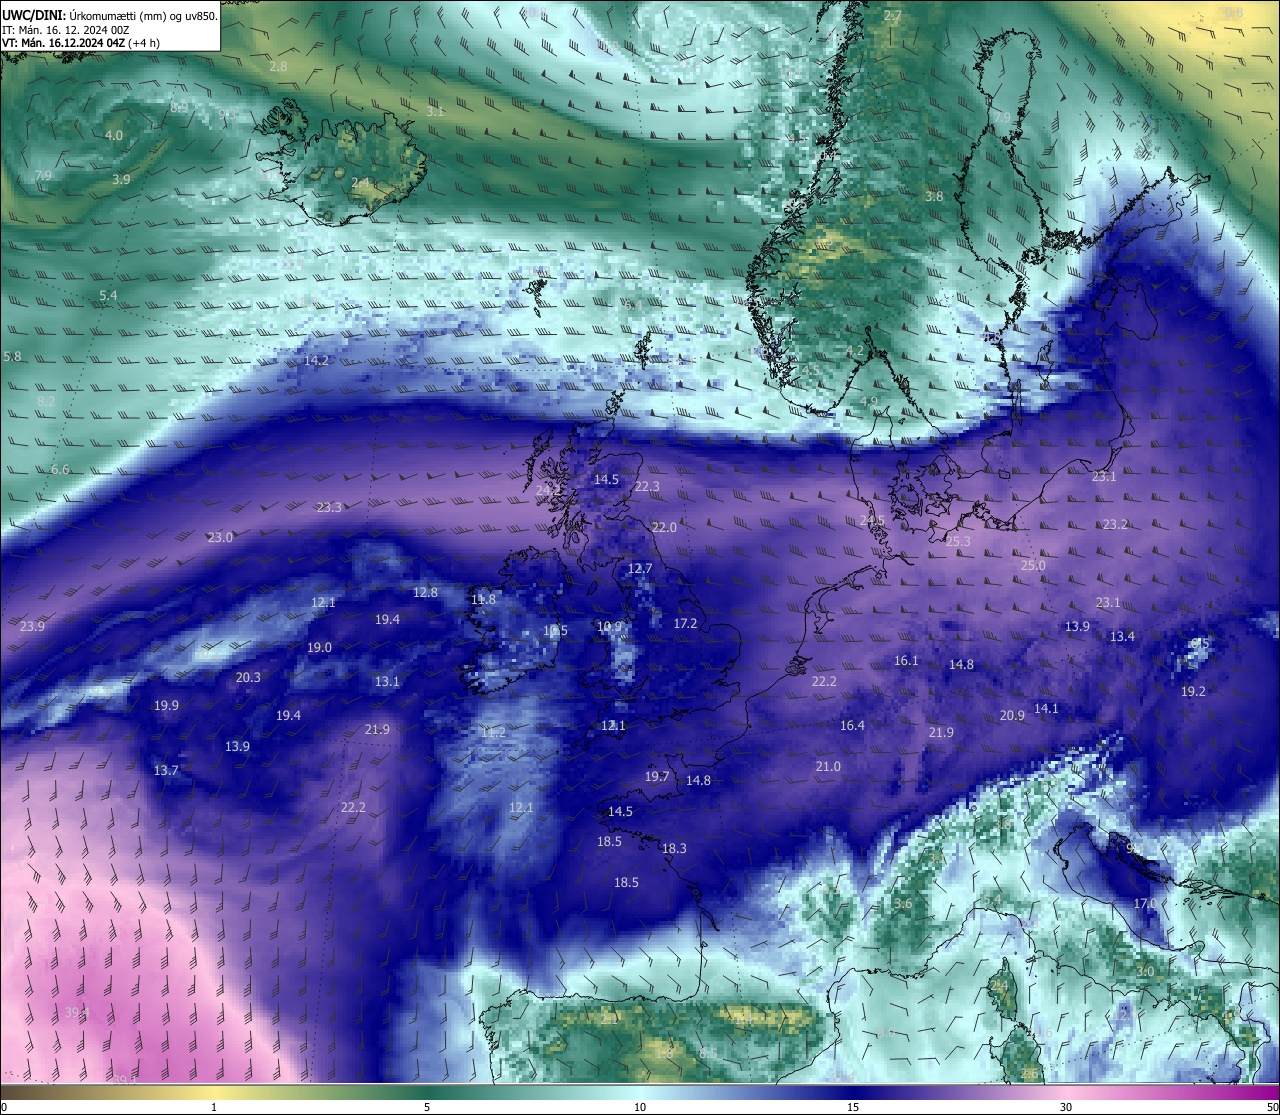Select the "24.5" value near Denmark
The image size is (1280, 1115).
(x=872, y=520)
